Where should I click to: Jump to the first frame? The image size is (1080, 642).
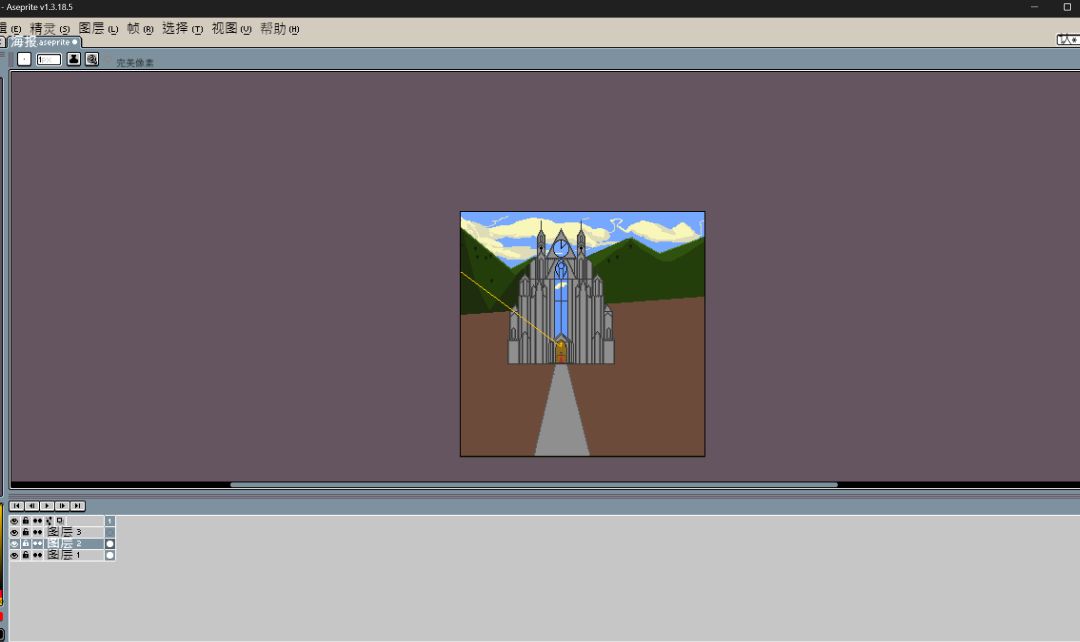click(17, 506)
